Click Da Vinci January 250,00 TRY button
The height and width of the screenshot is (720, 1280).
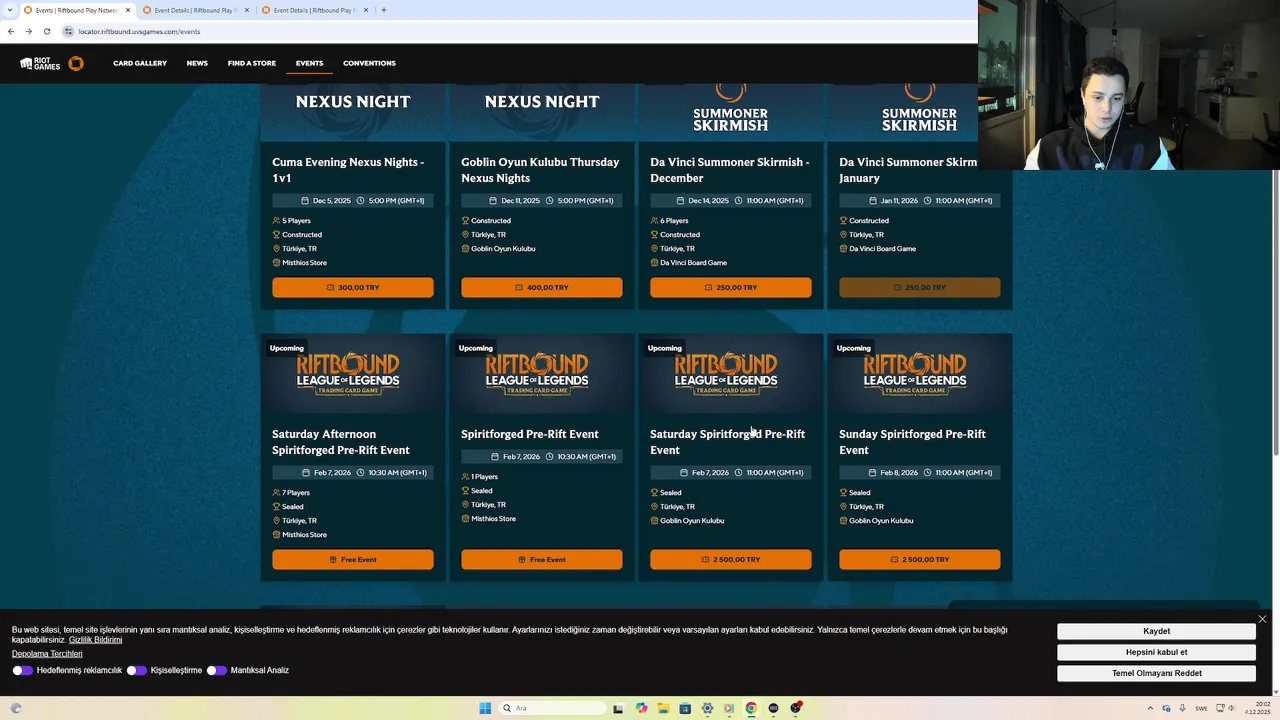(x=920, y=287)
